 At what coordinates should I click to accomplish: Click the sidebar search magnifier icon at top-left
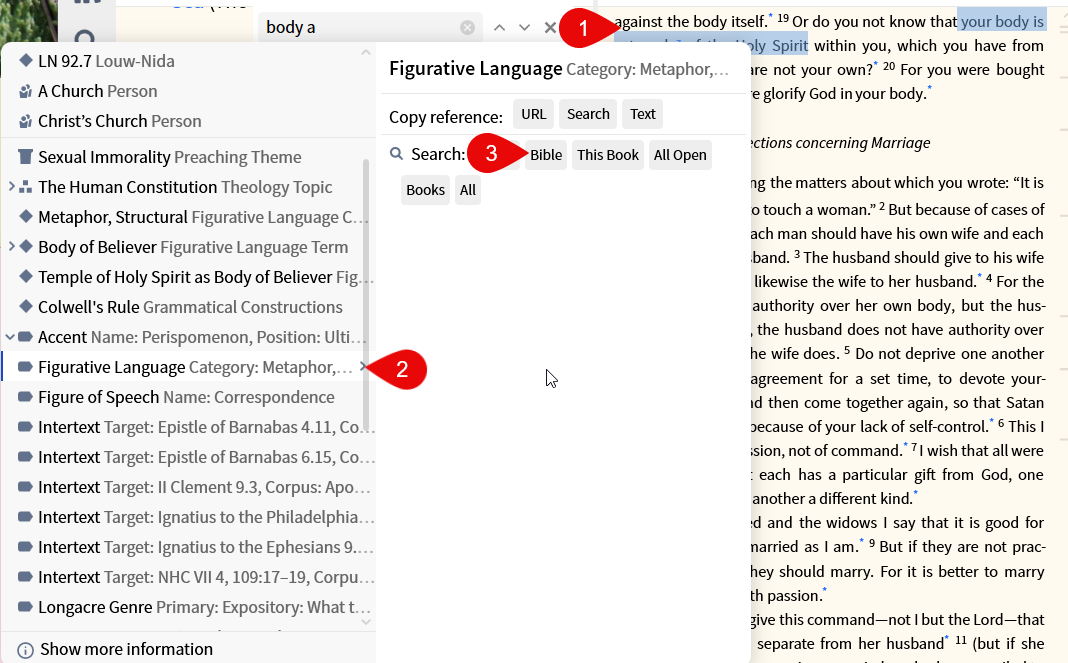coord(85,37)
